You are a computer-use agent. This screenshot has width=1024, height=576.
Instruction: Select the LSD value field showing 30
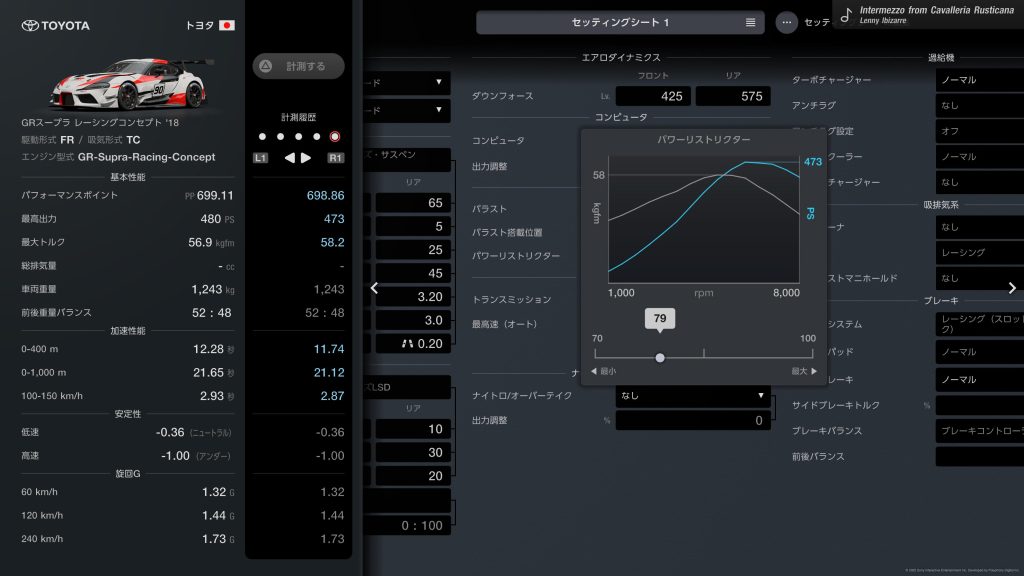tap(413, 452)
